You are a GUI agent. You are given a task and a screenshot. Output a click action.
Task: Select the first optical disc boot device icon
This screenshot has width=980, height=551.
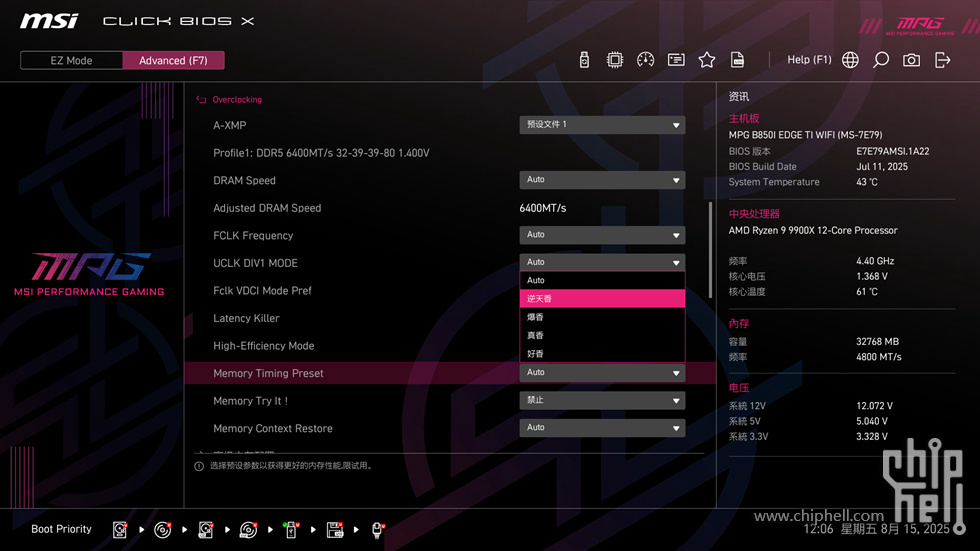coord(162,530)
